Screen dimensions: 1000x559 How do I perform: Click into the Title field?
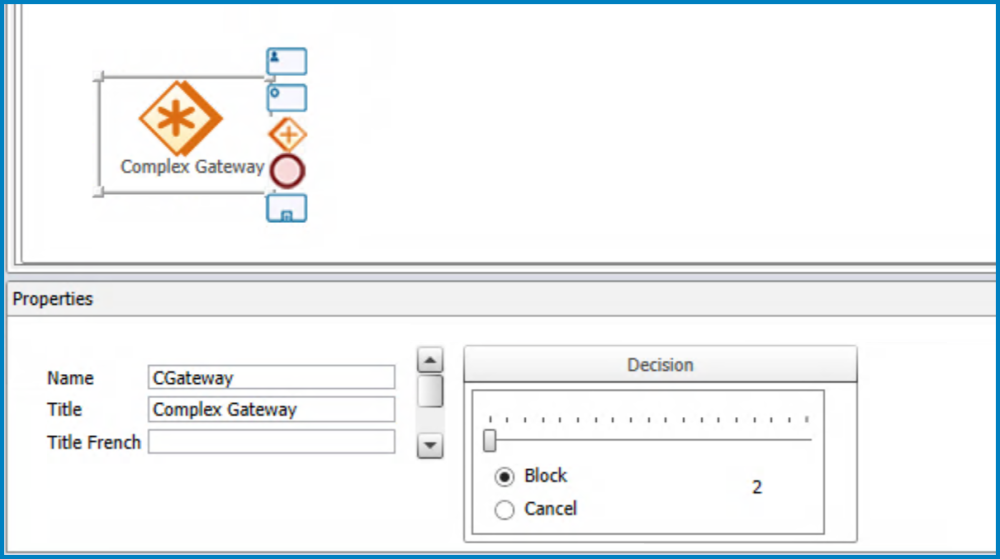[271, 409]
